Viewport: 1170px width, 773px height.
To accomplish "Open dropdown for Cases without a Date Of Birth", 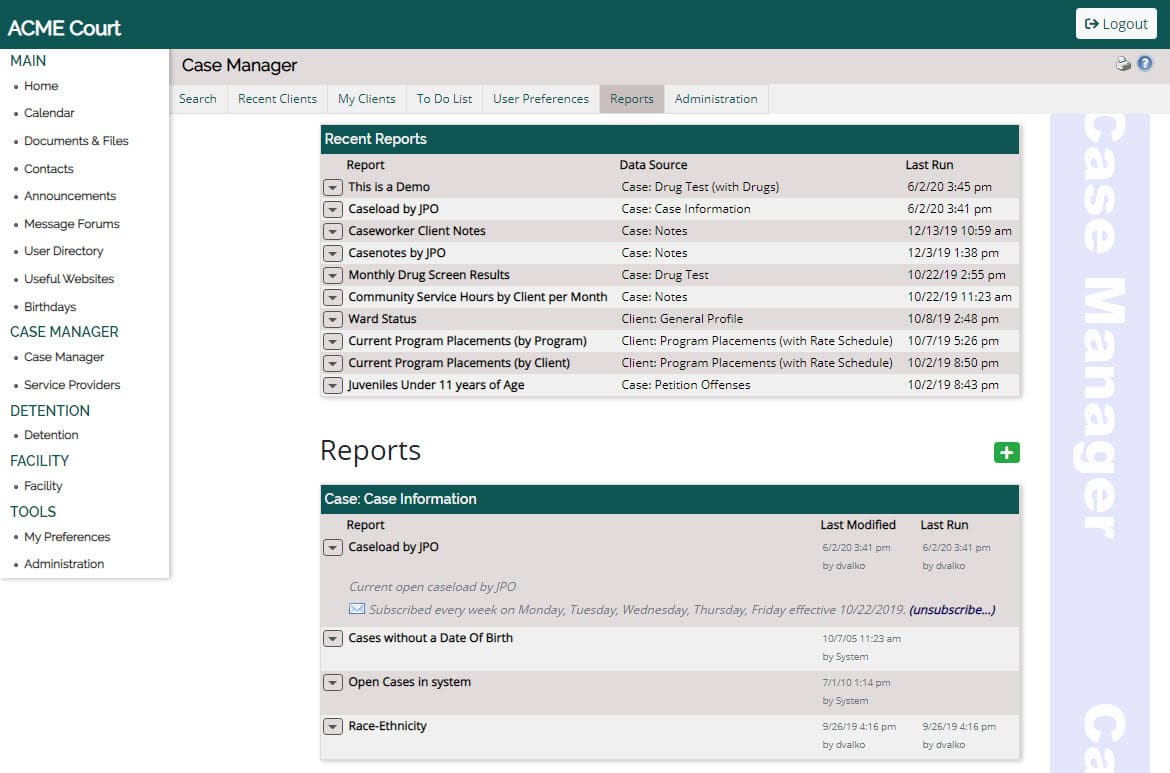I will 333,639.
